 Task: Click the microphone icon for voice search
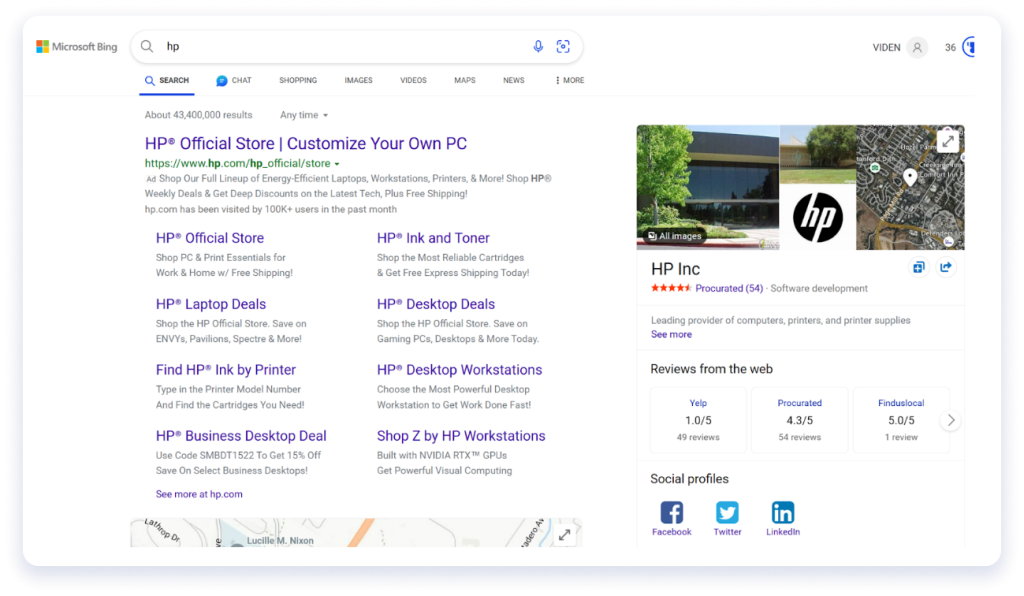[x=538, y=46]
